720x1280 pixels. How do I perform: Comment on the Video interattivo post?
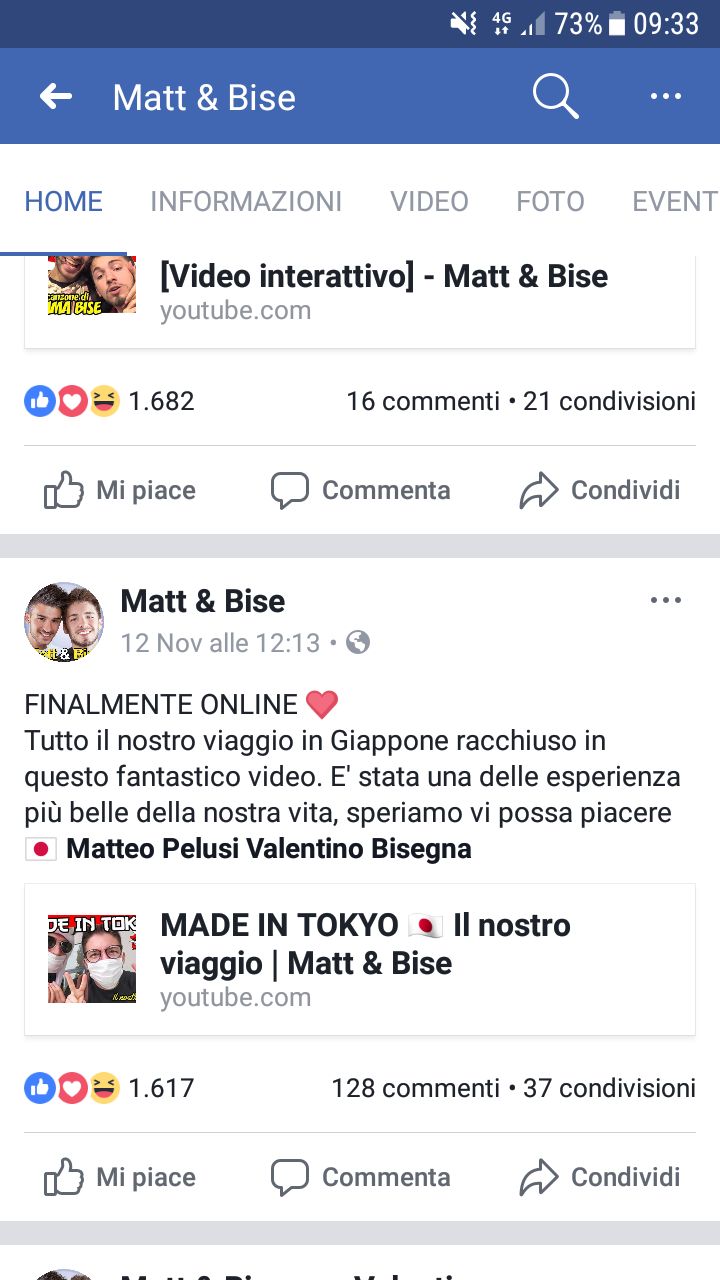tap(360, 490)
